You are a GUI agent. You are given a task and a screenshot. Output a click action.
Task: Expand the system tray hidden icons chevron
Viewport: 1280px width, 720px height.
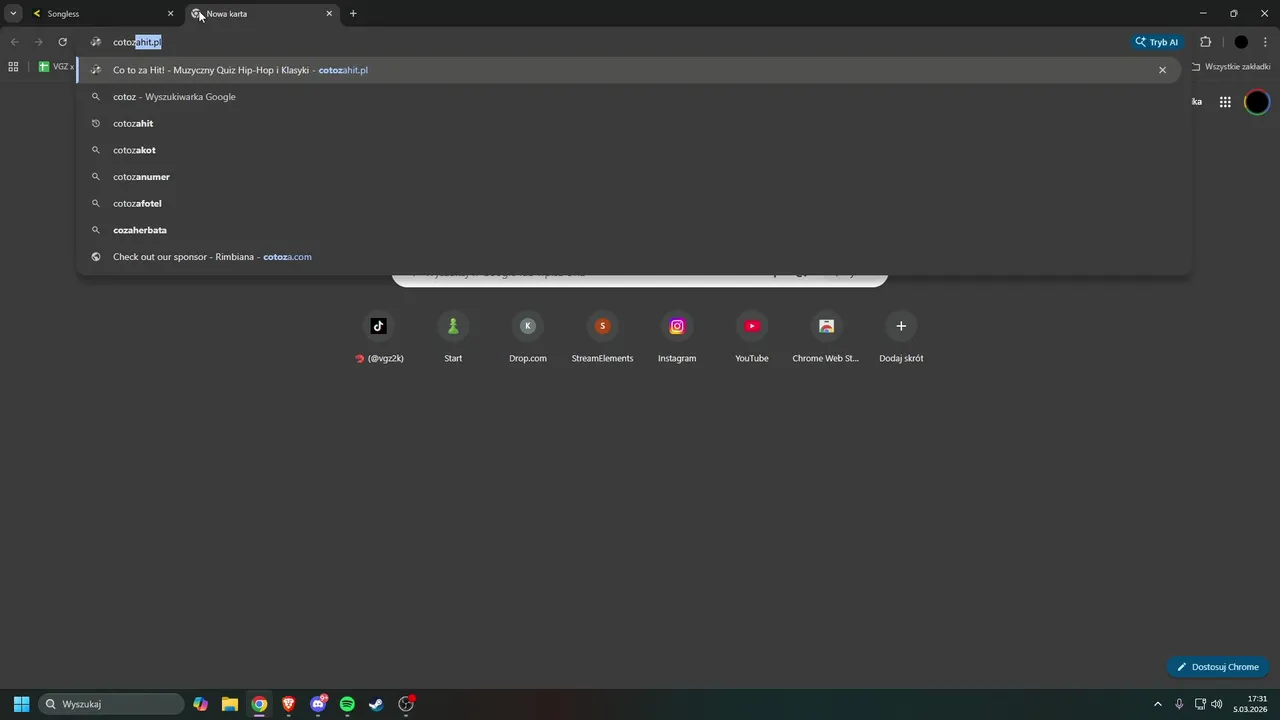[x=1158, y=704]
